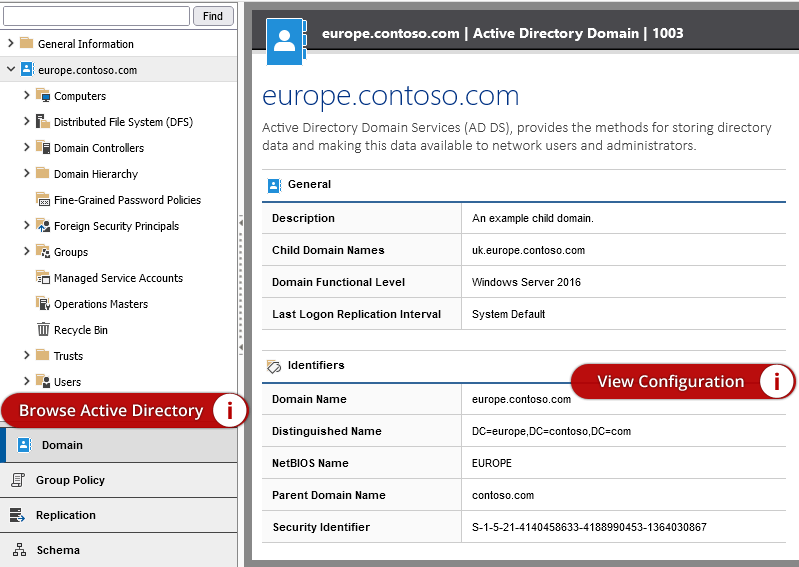Viewport: 799px width, 567px height.
Task: Click the 'EUROPE' NetBIOS name value
Action: (492, 463)
